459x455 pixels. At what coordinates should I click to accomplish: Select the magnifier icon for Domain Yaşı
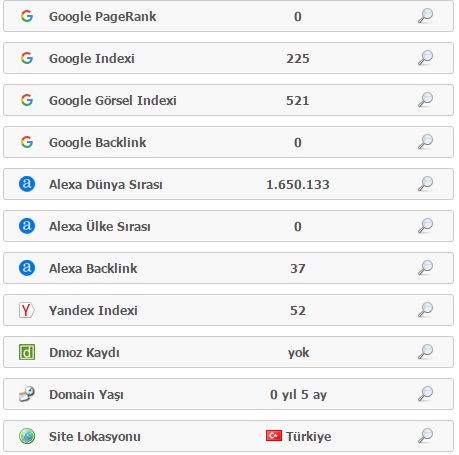point(425,394)
